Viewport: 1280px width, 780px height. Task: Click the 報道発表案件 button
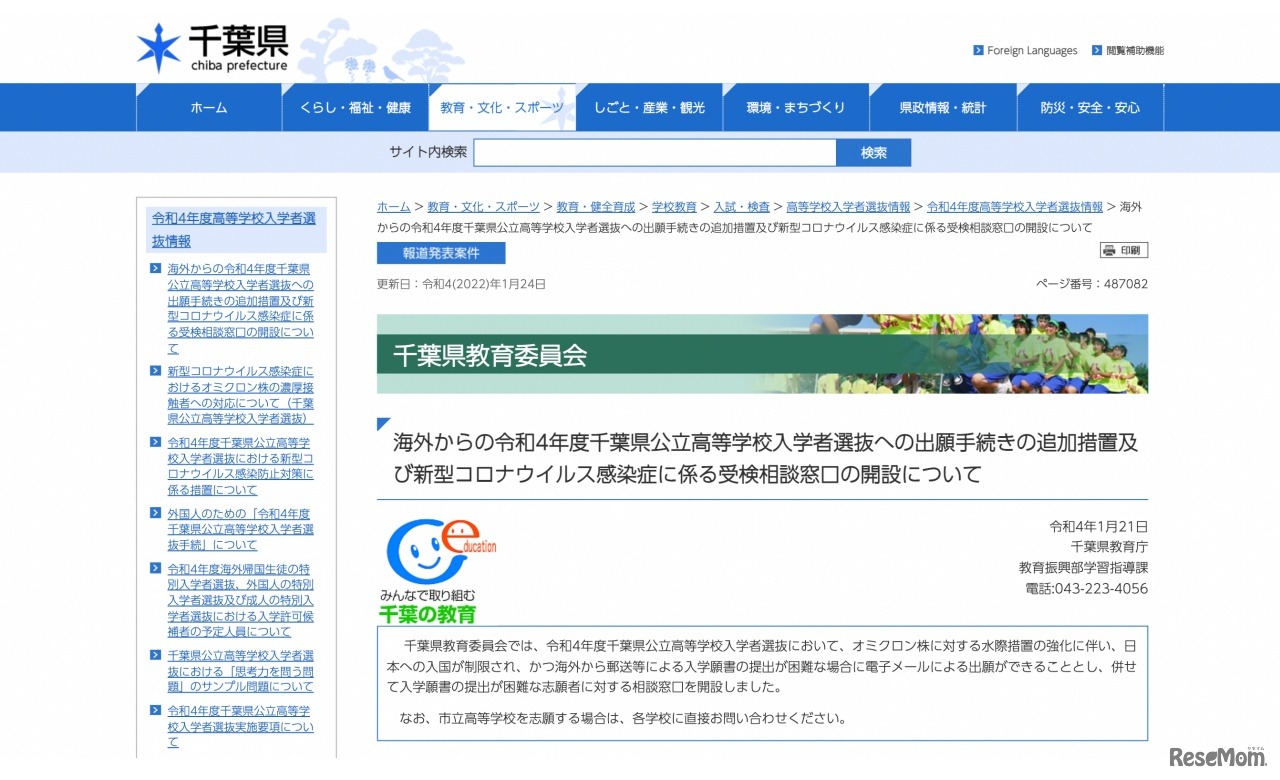point(440,253)
